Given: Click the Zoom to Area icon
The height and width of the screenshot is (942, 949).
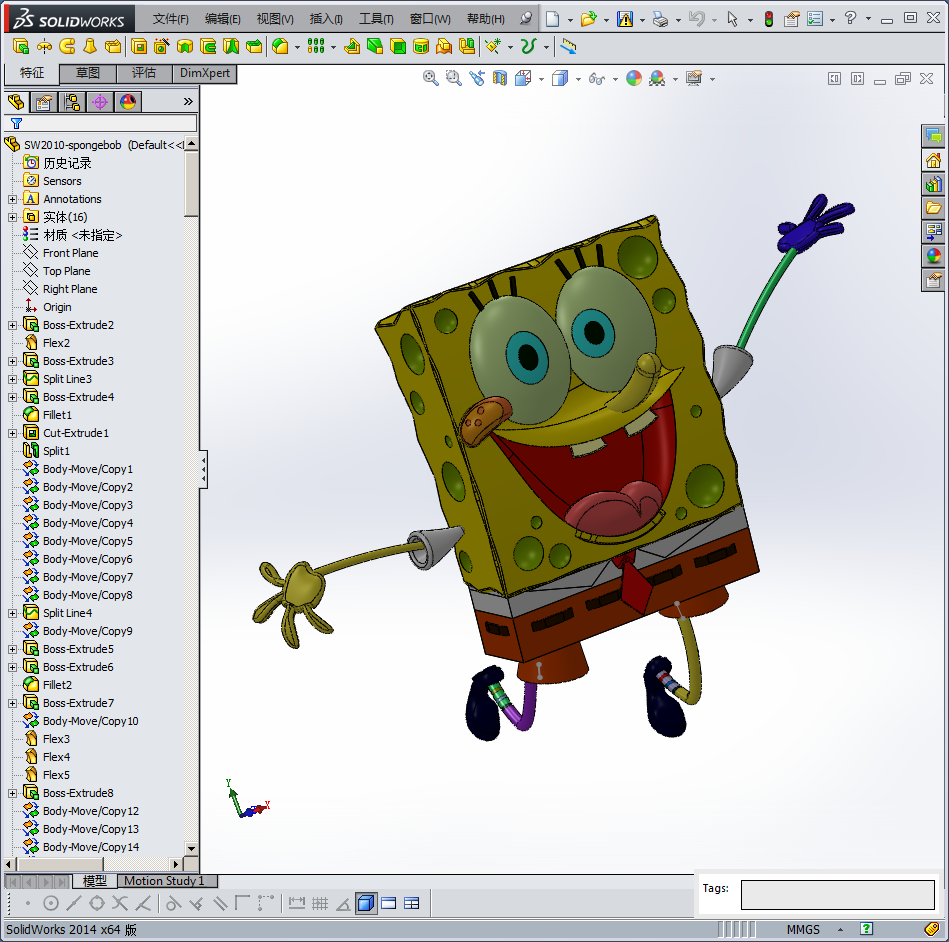Looking at the screenshot, I should pos(453,78).
